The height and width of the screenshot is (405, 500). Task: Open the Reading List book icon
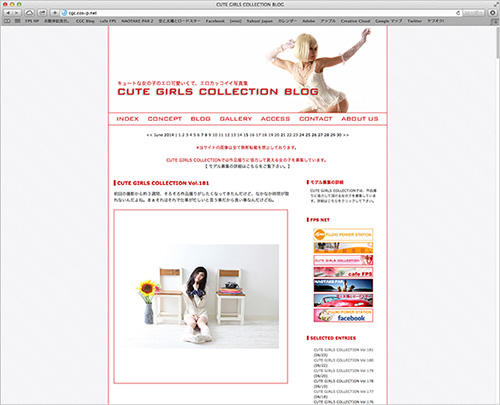tap(7, 21)
